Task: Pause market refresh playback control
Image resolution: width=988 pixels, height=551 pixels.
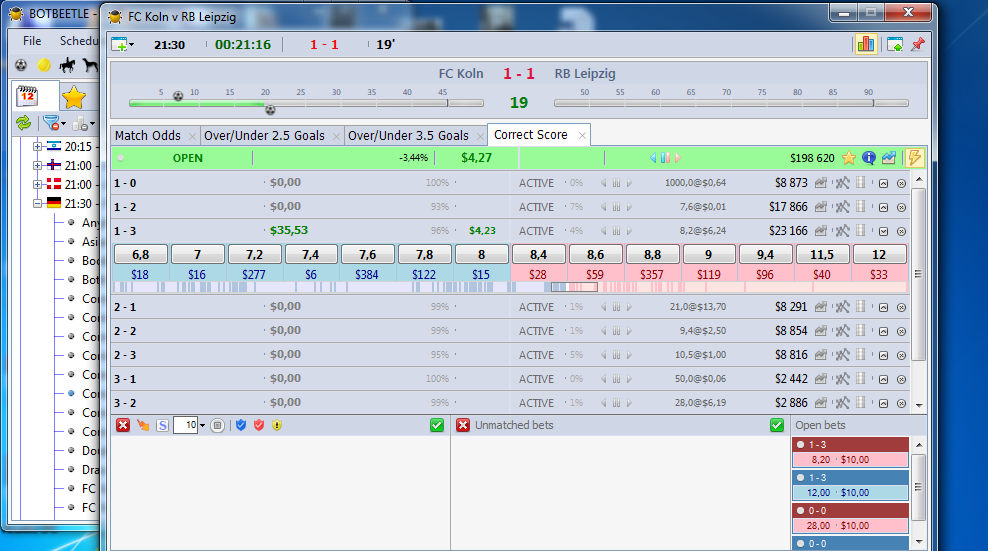Action: click(665, 158)
